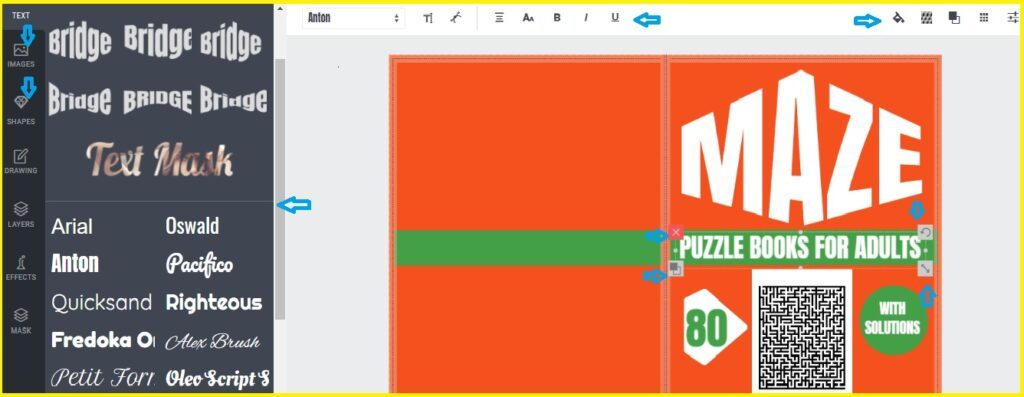Click the paint bucket fill color icon
Image resolution: width=1024 pixels, height=397 pixels.
click(x=898, y=18)
